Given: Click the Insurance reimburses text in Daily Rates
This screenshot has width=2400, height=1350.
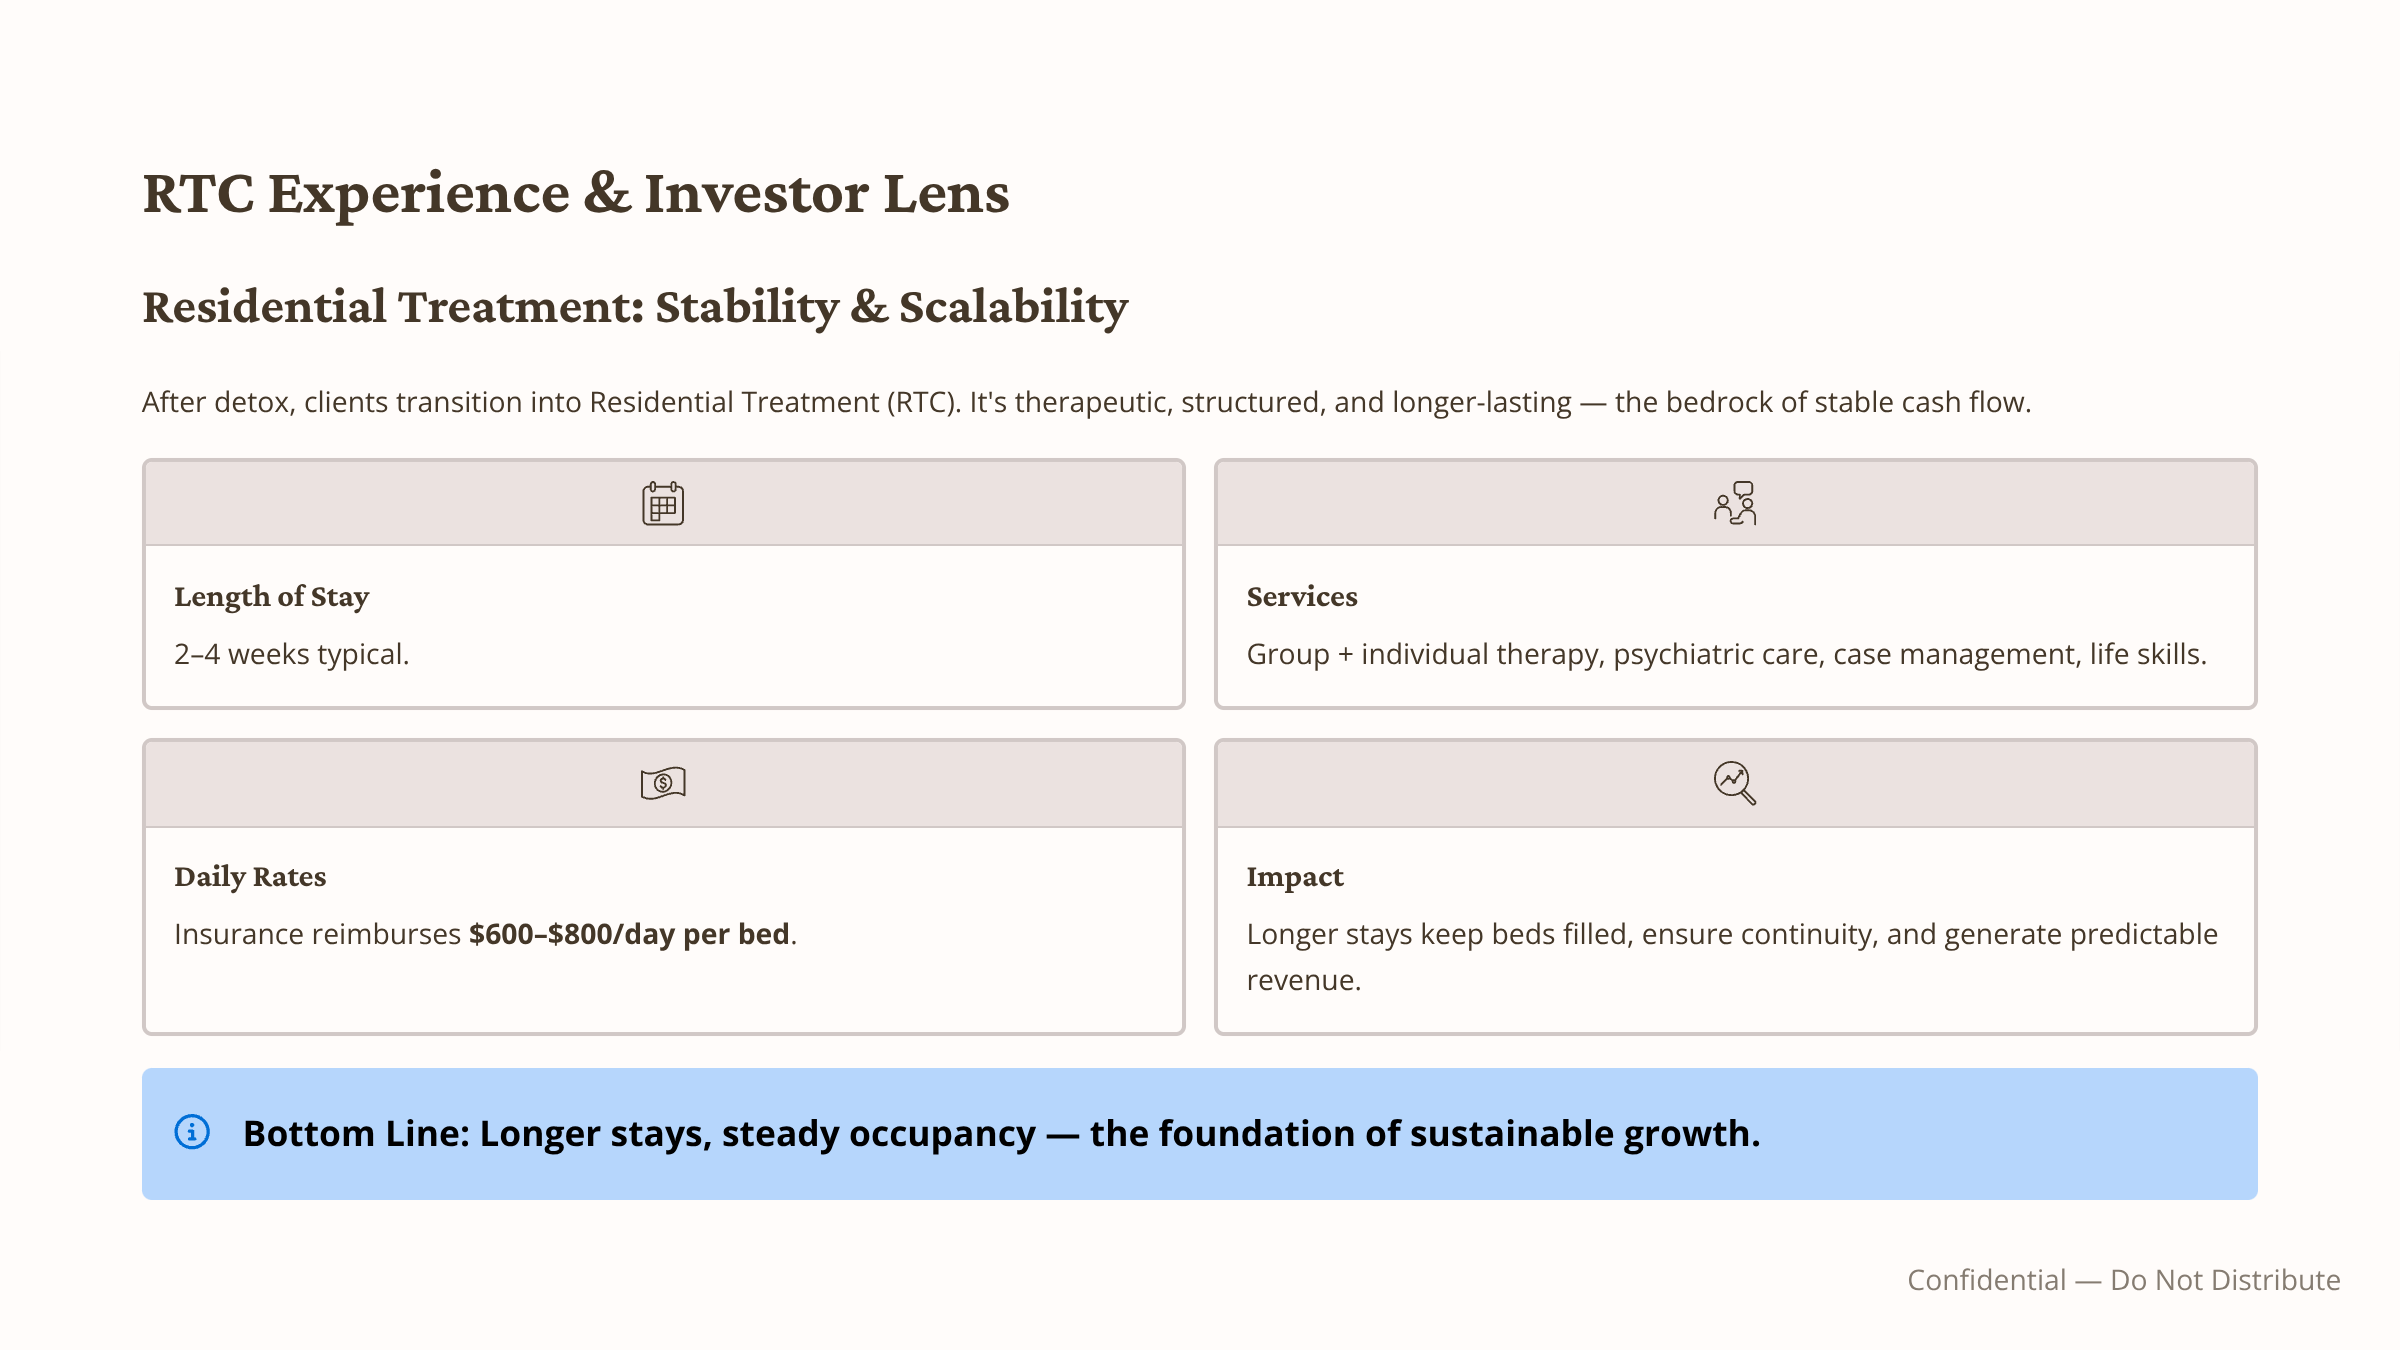Looking at the screenshot, I should click(317, 934).
